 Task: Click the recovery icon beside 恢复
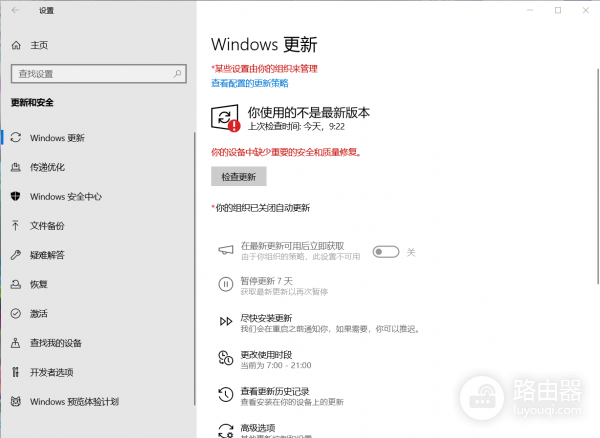16,284
